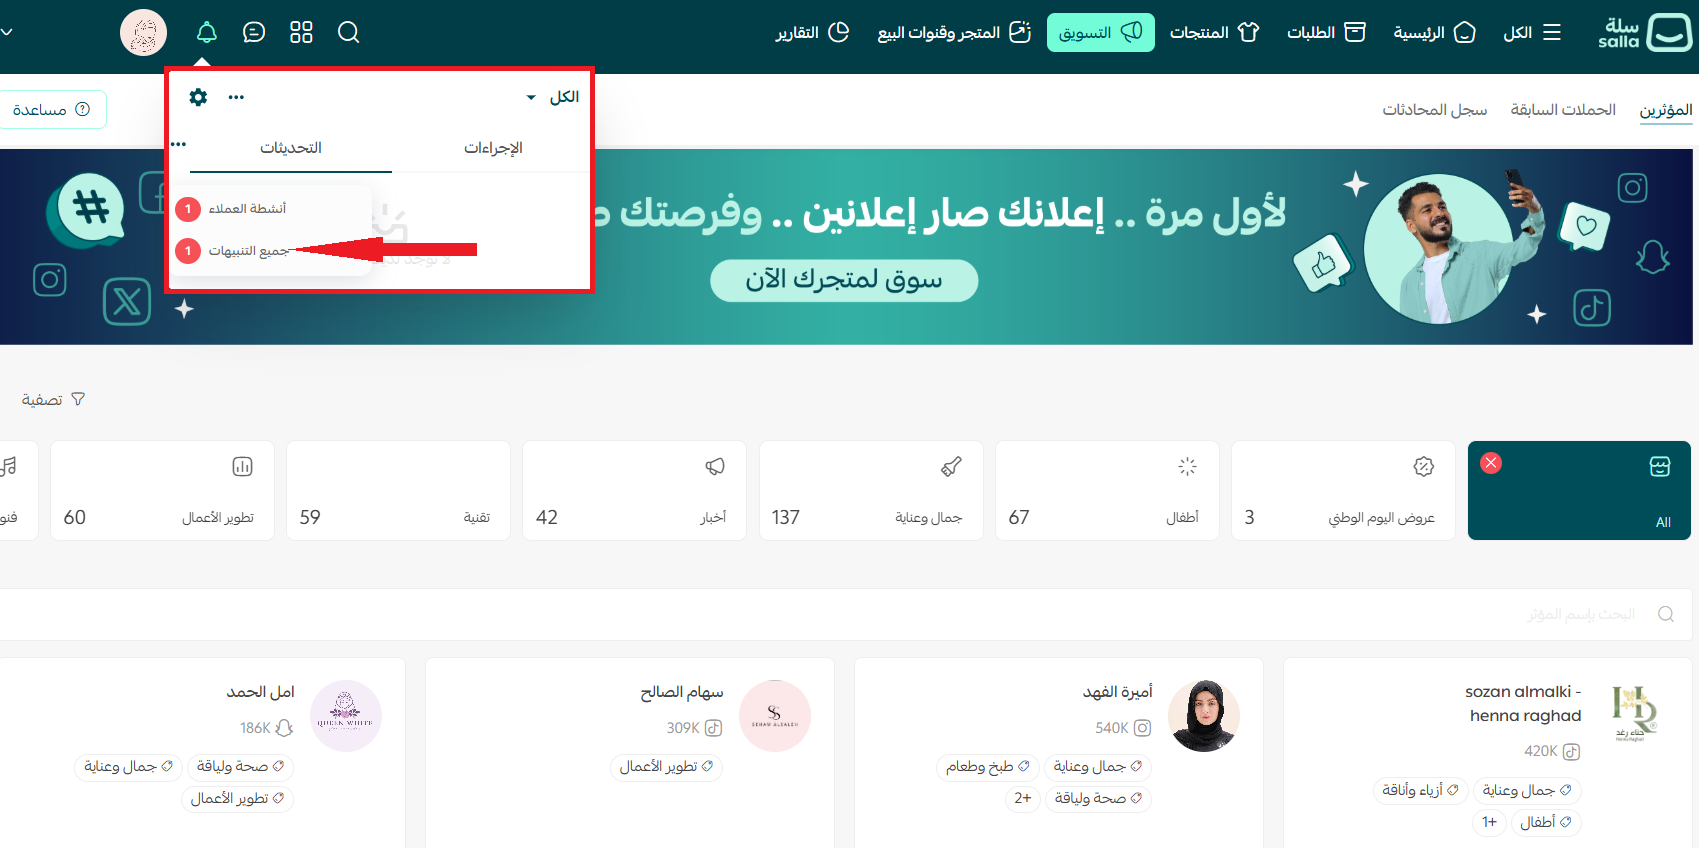Expand the chevron at top-left corner

[x=7, y=33]
